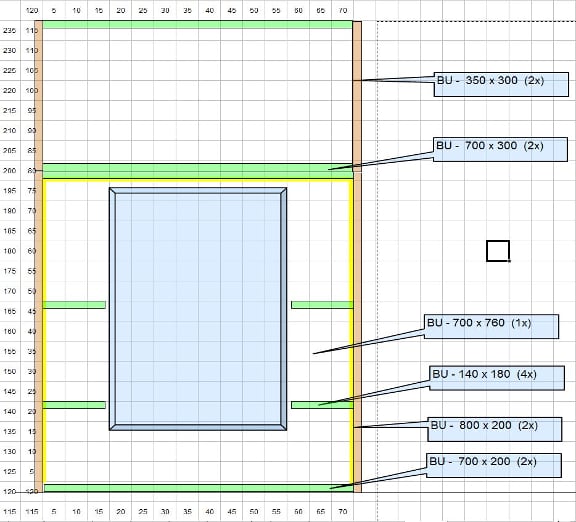Click the lower left short green shelf
Image resolution: width=576 pixels, height=522 pixels.
[x=74, y=405]
